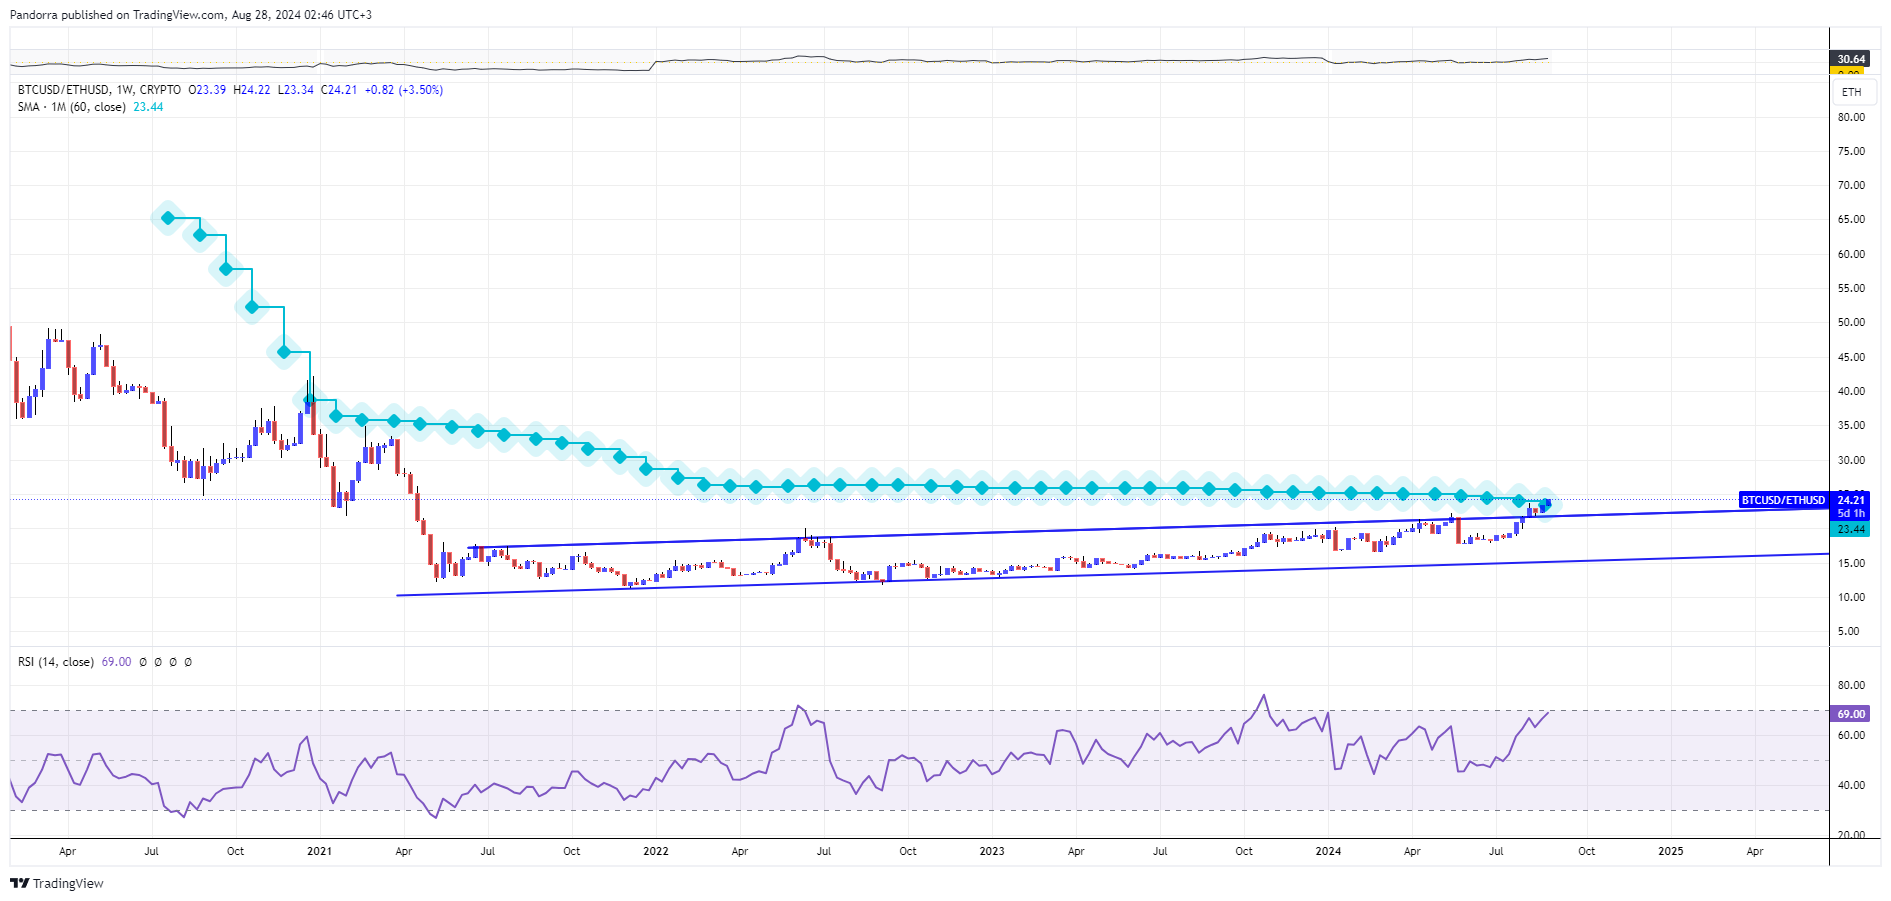Click the +0.82 (+3.50%) change value

point(404,90)
